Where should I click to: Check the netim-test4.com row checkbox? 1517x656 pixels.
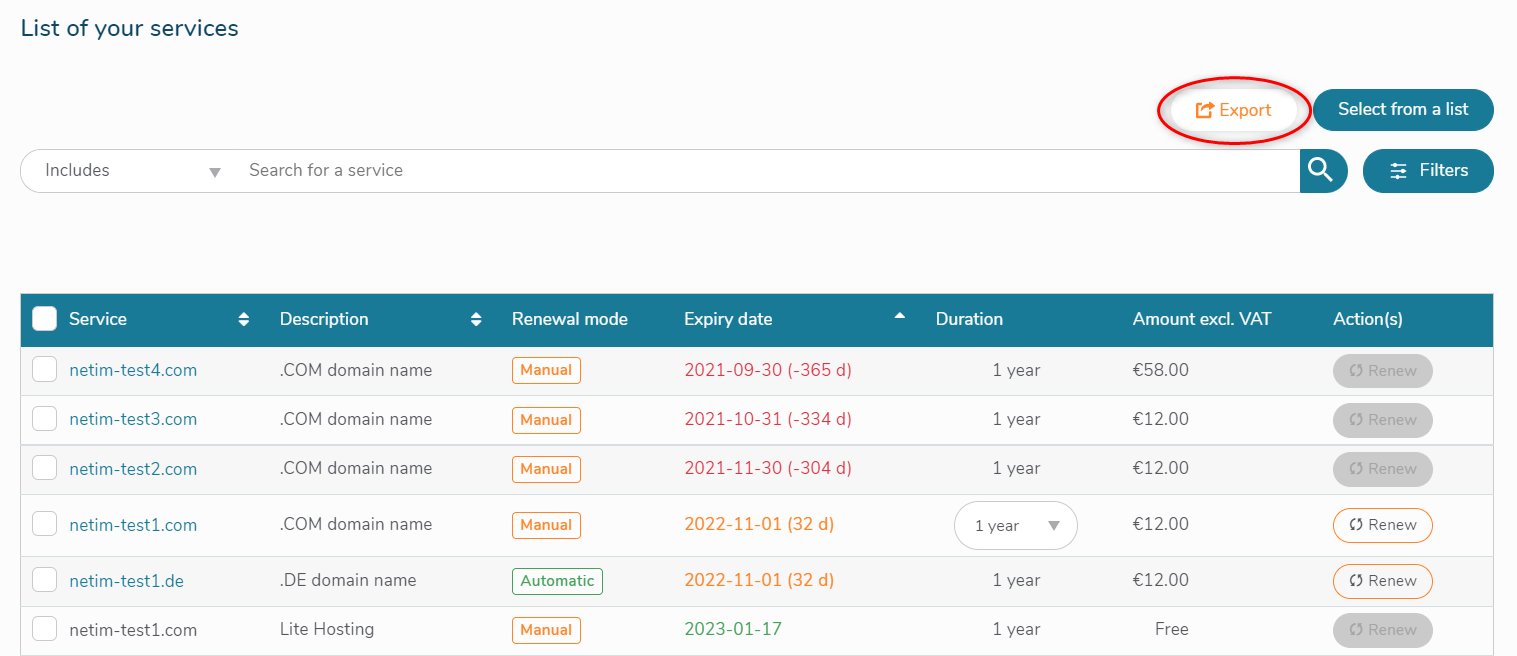coord(45,370)
